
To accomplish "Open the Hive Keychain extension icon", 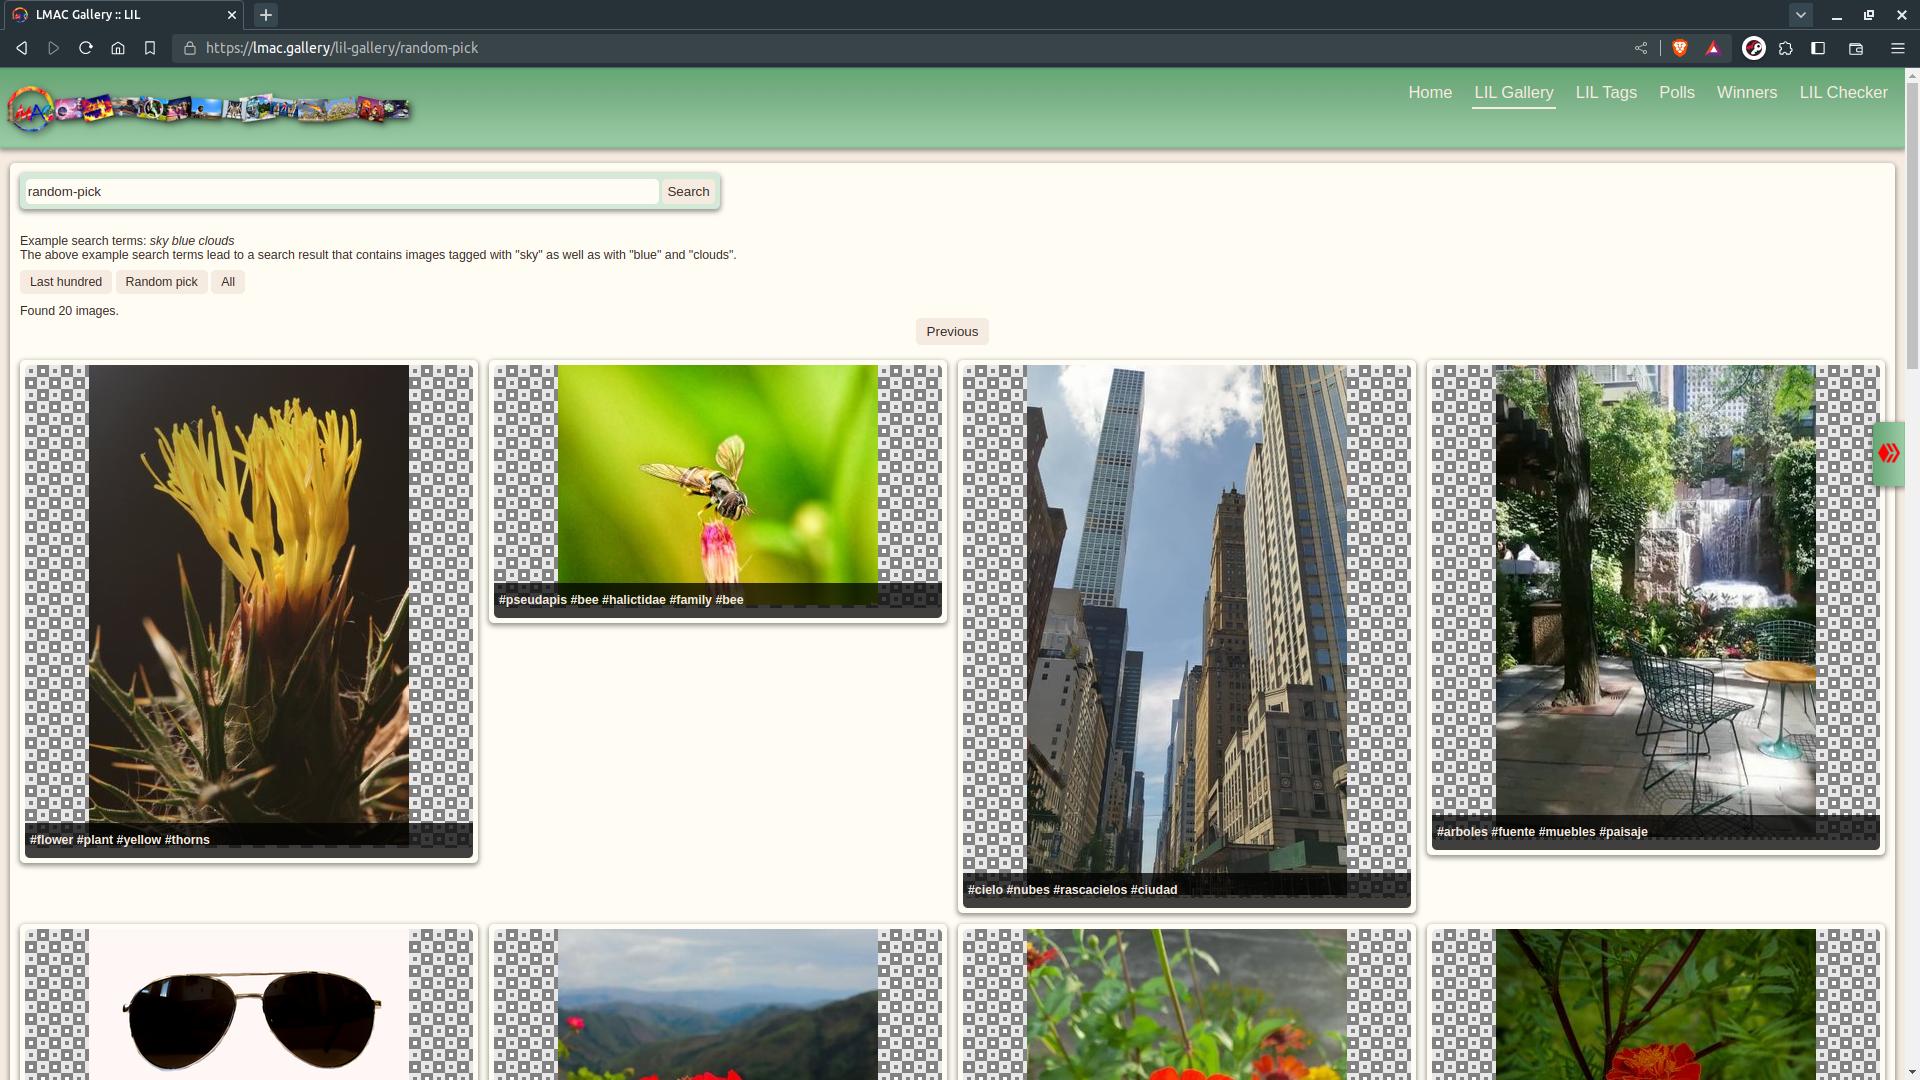I will (1754, 48).
